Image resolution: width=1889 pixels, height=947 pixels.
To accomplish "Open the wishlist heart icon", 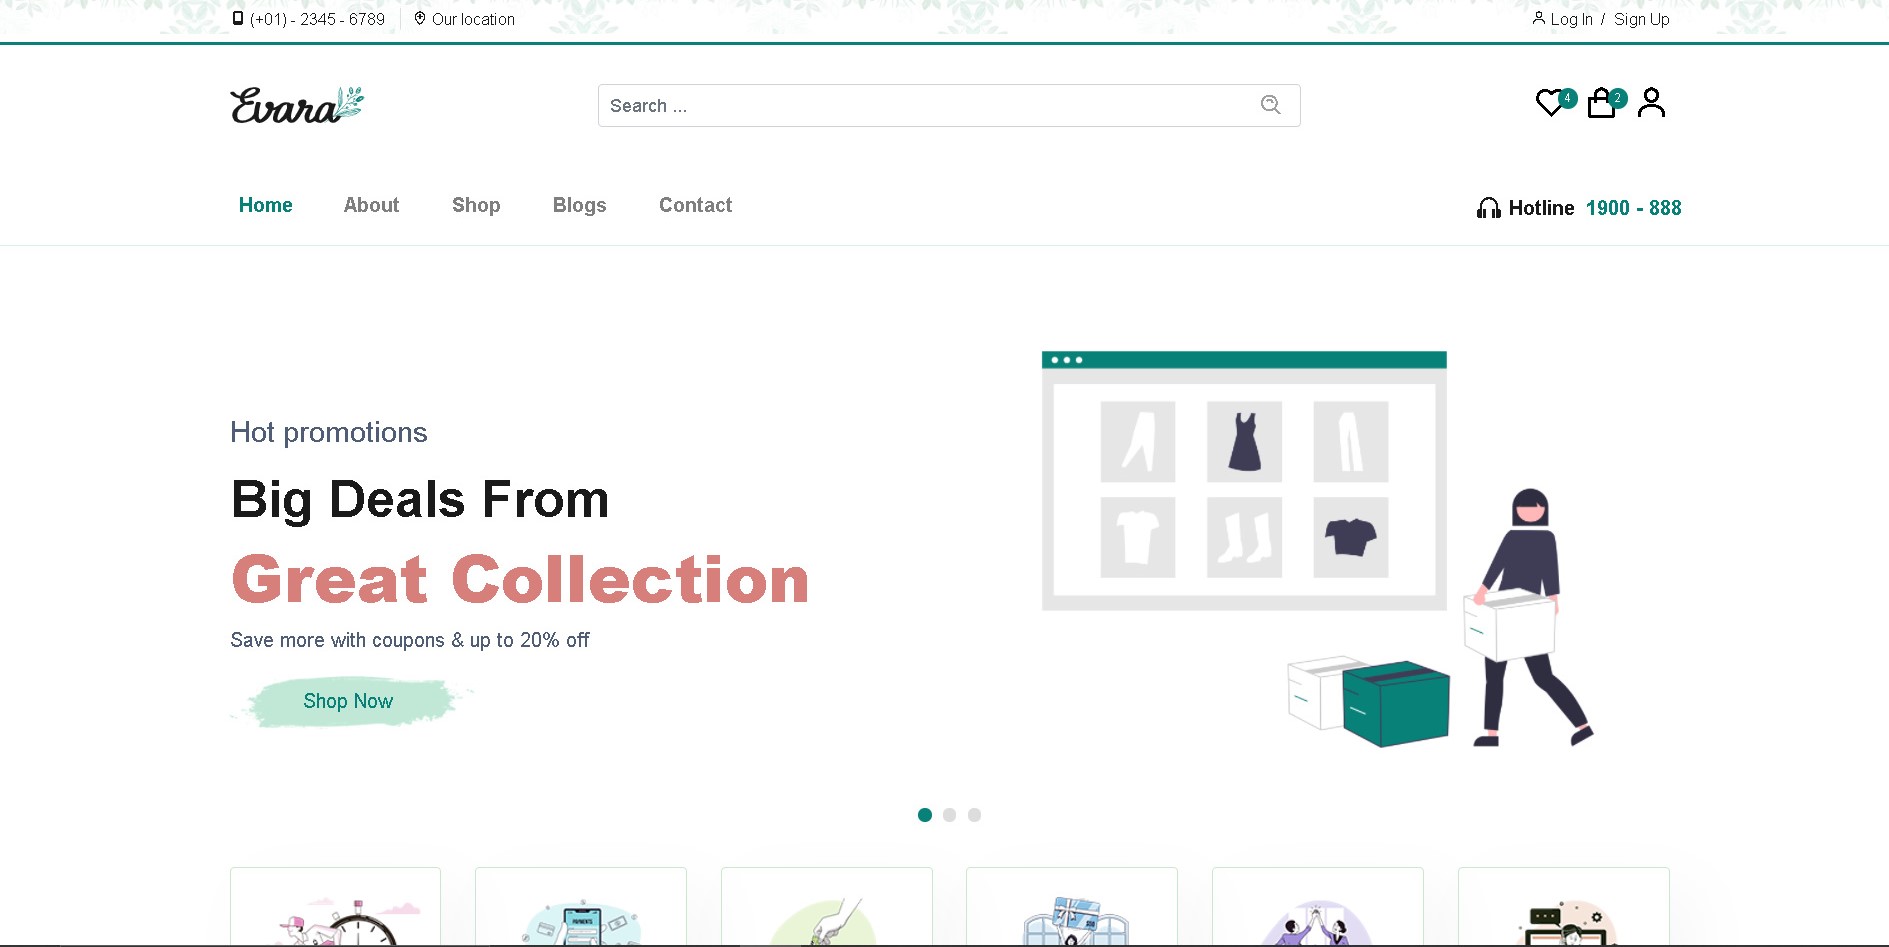I will (x=1550, y=103).
